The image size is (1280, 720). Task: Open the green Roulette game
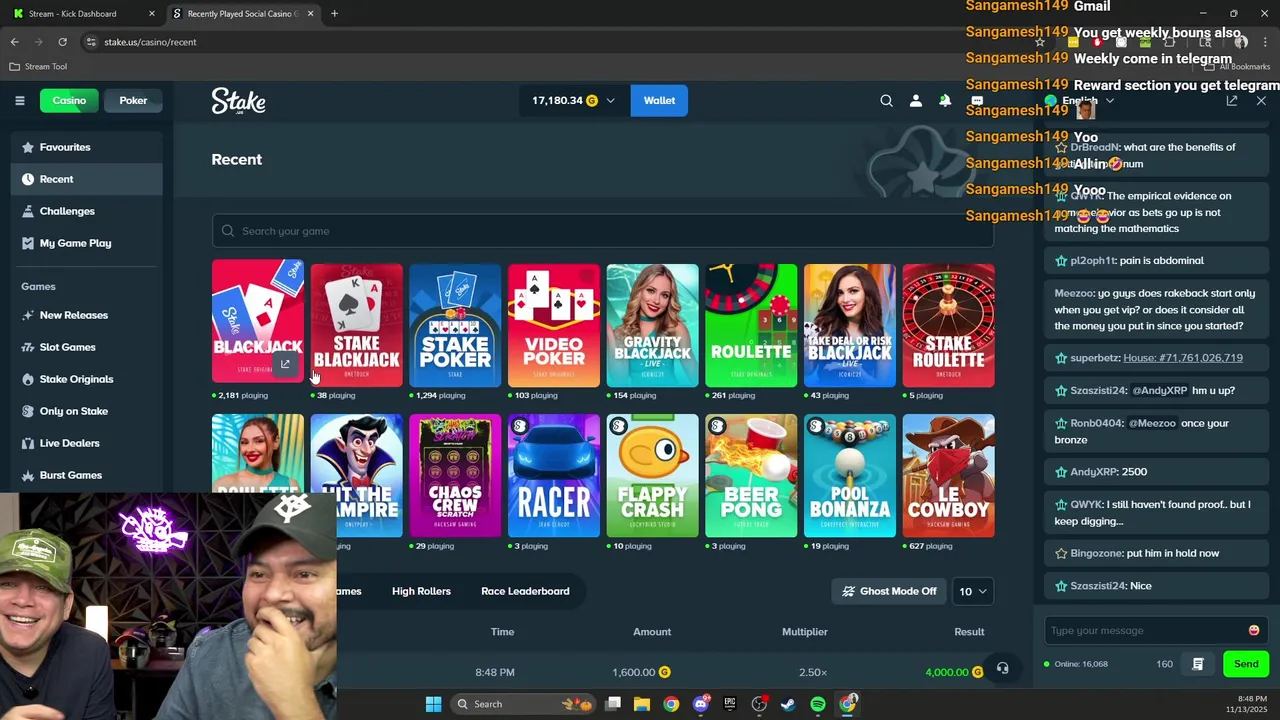[x=751, y=325]
